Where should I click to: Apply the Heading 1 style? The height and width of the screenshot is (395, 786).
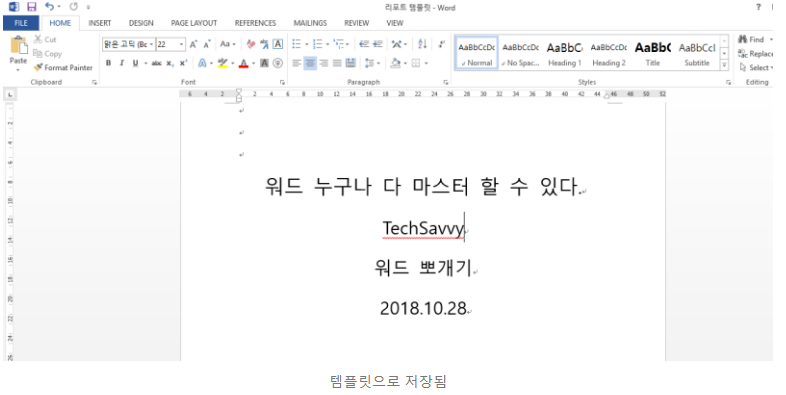(x=564, y=53)
